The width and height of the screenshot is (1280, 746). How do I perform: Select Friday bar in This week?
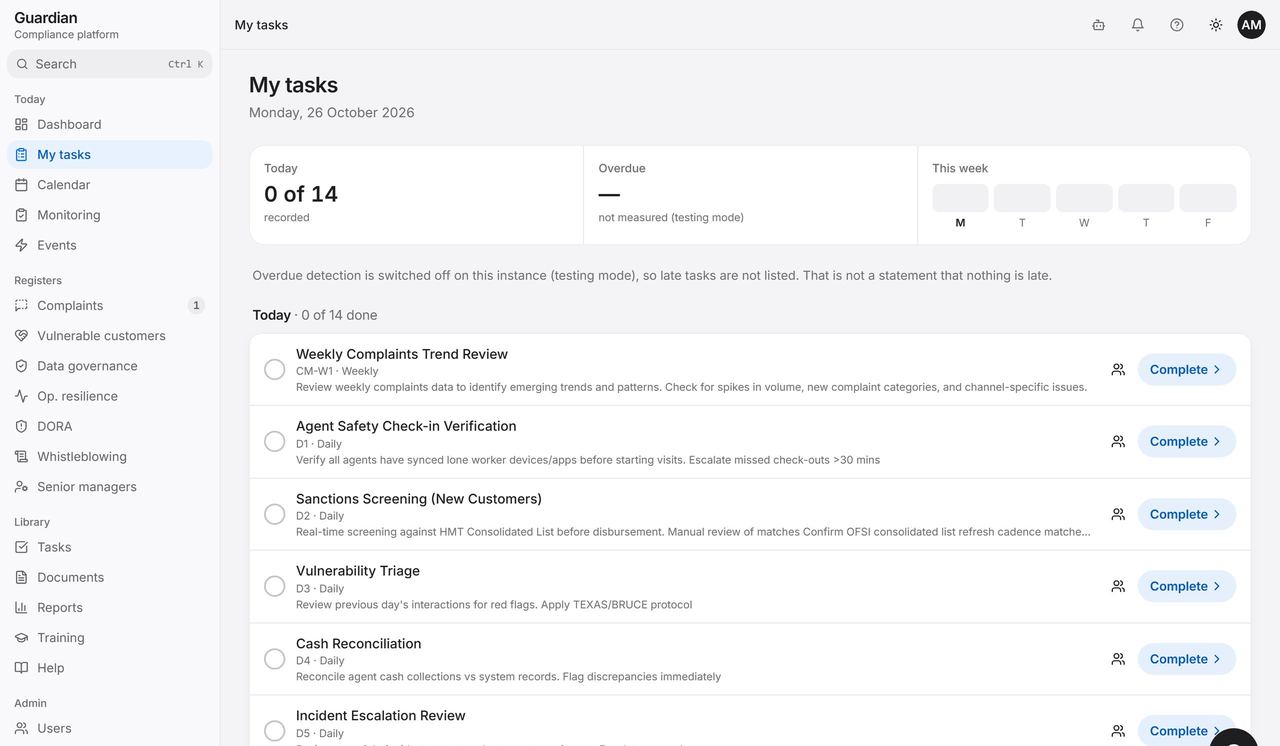(x=1208, y=198)
